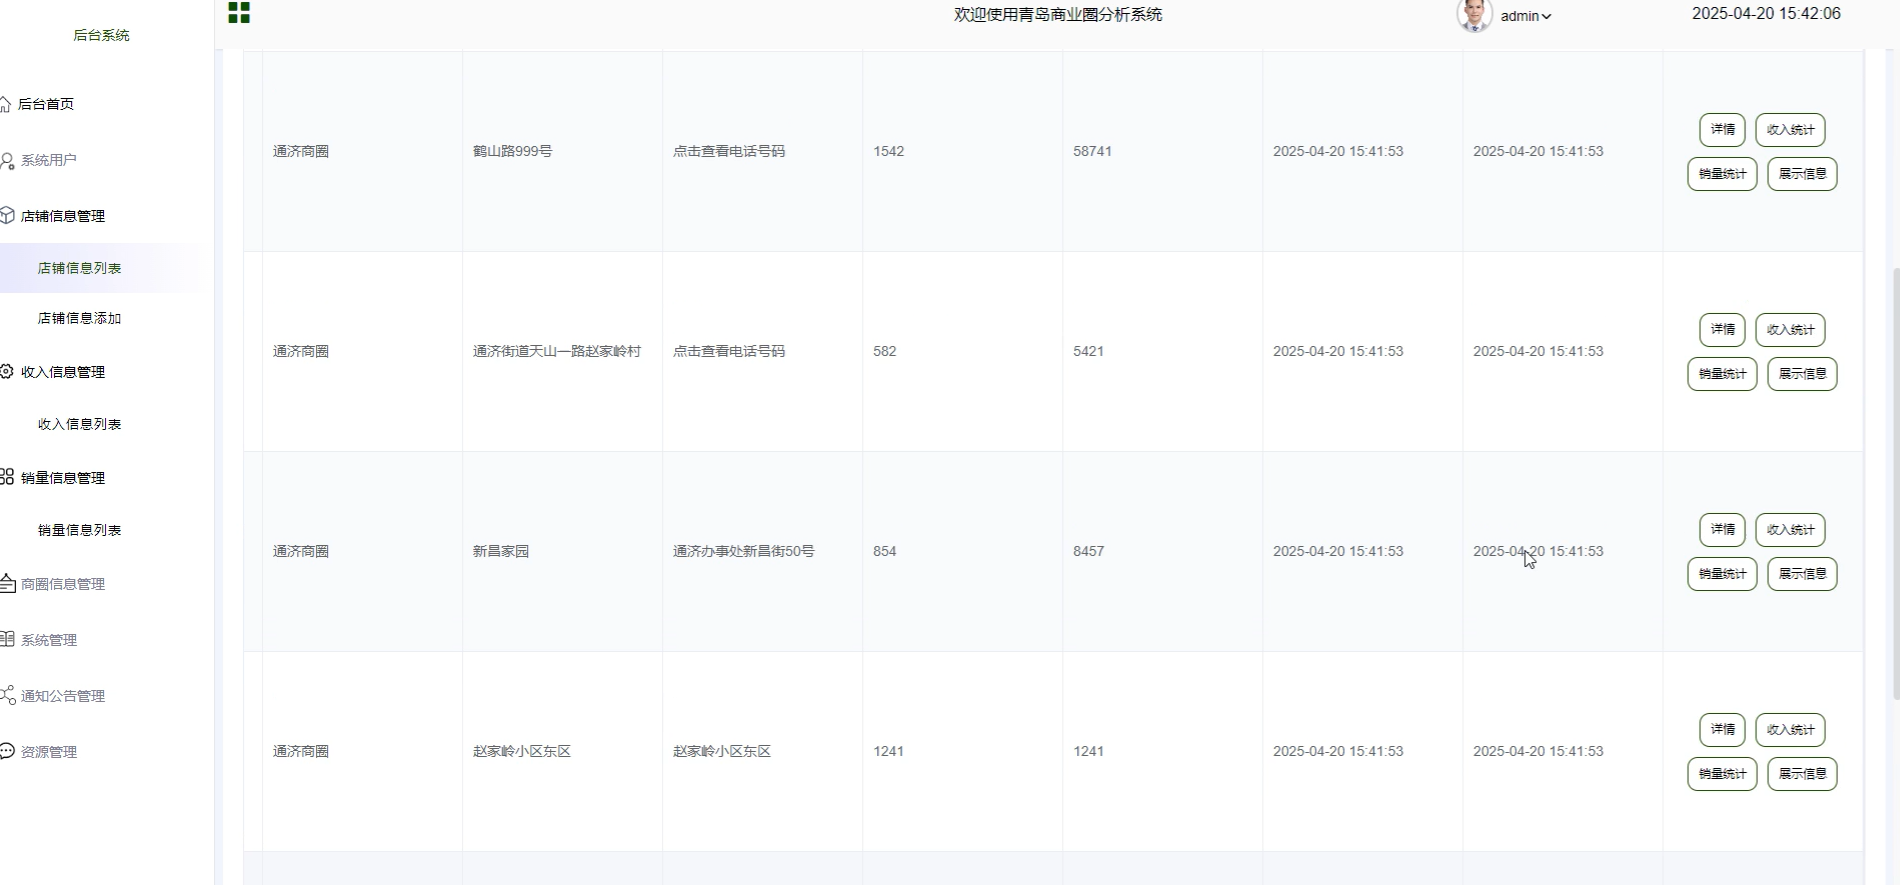
Task: Click the admin avatar picture
Action: coord(1474,15)
